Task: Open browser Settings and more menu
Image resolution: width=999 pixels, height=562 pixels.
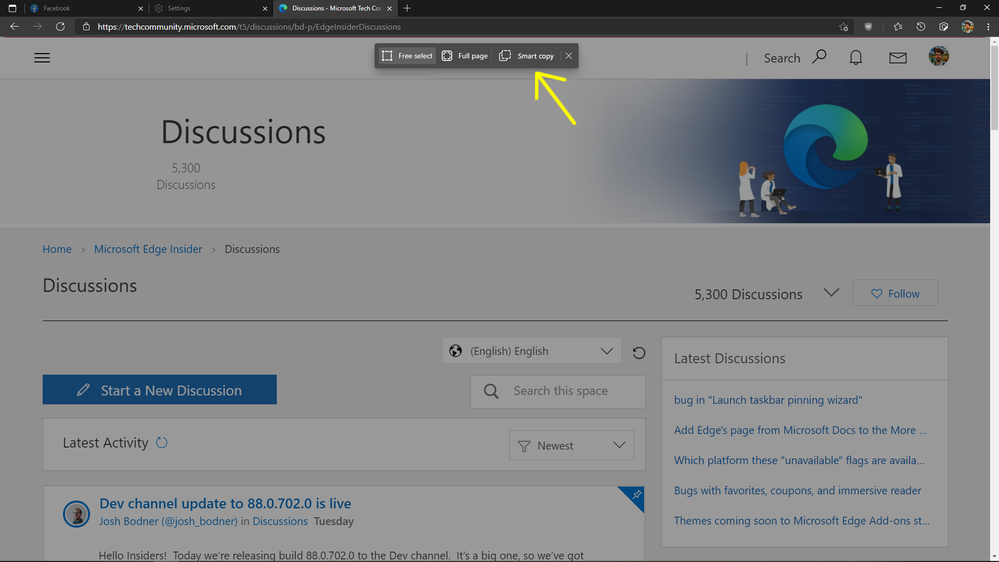Action: 988,27
